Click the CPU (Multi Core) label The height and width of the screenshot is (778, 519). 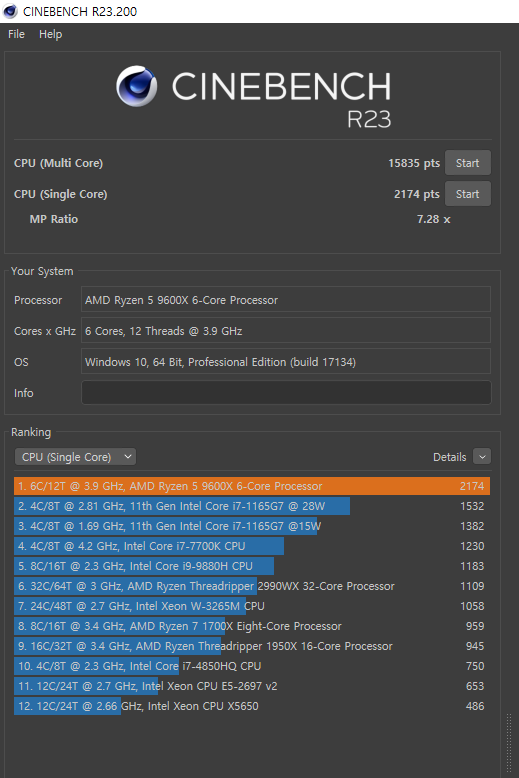[59, 163]
